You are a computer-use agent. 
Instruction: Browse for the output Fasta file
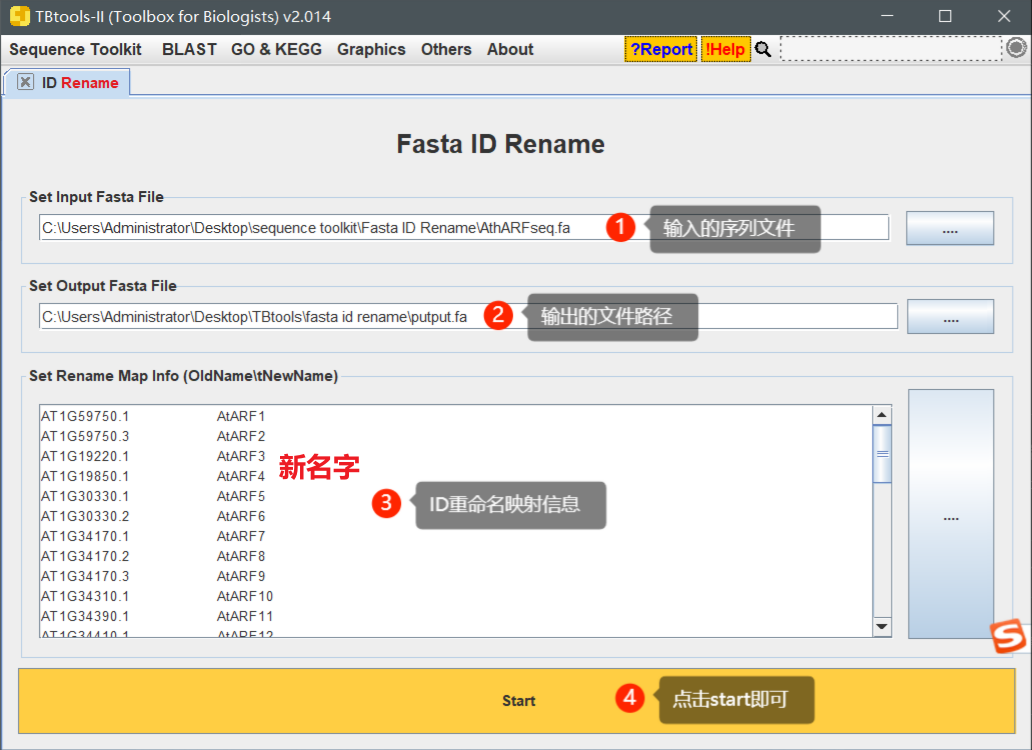[x=950, y=316]
